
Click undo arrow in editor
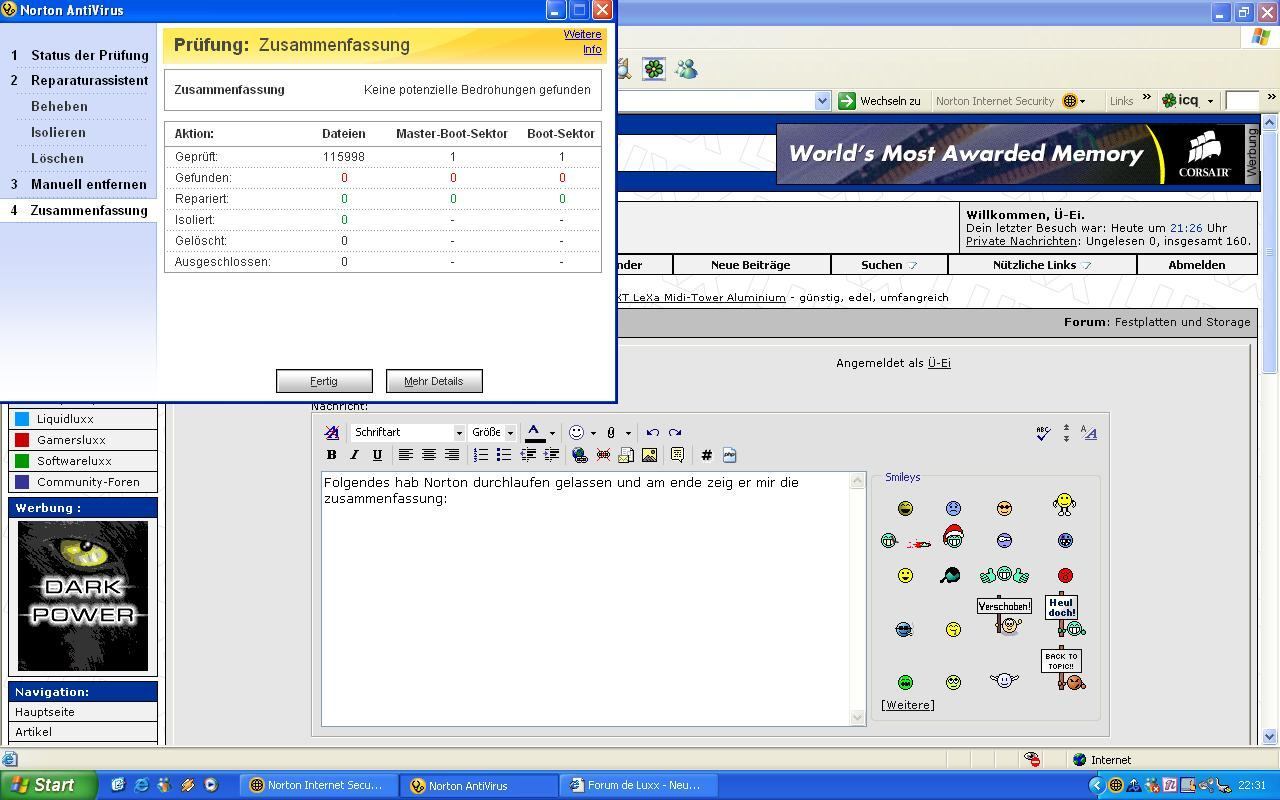click(x=652, y=432)
